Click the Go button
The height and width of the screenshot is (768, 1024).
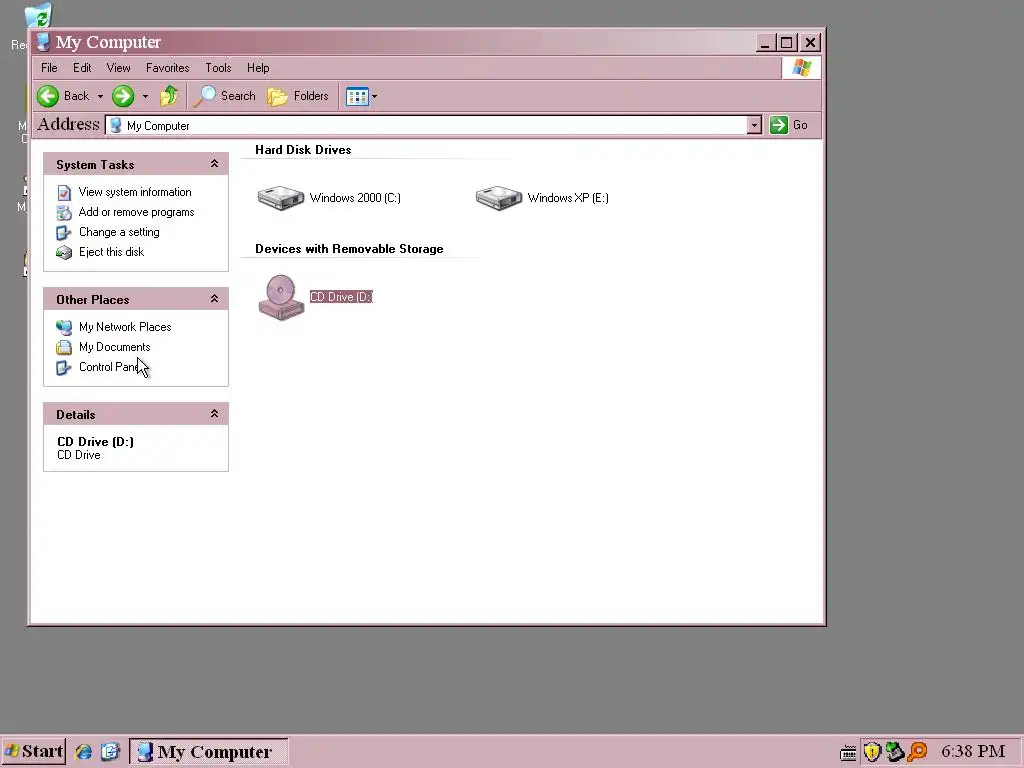789,125
